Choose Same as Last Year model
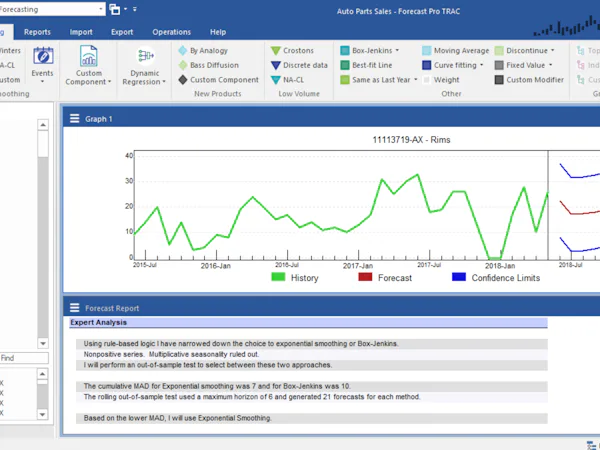 coord(376,80)
